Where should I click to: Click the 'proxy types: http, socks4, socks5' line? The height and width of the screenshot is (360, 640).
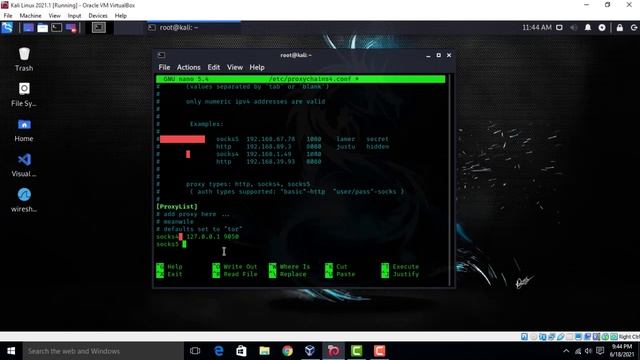[248, 184]
